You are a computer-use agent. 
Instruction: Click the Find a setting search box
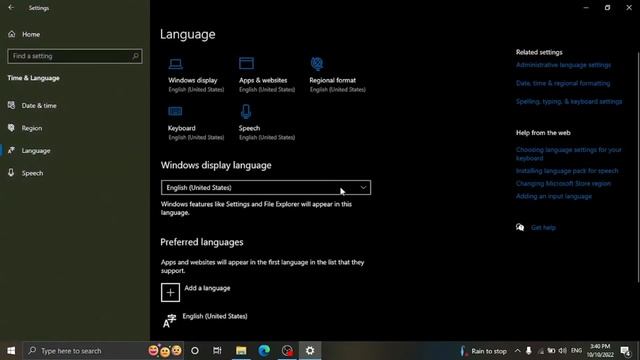[x=75, y=56]
